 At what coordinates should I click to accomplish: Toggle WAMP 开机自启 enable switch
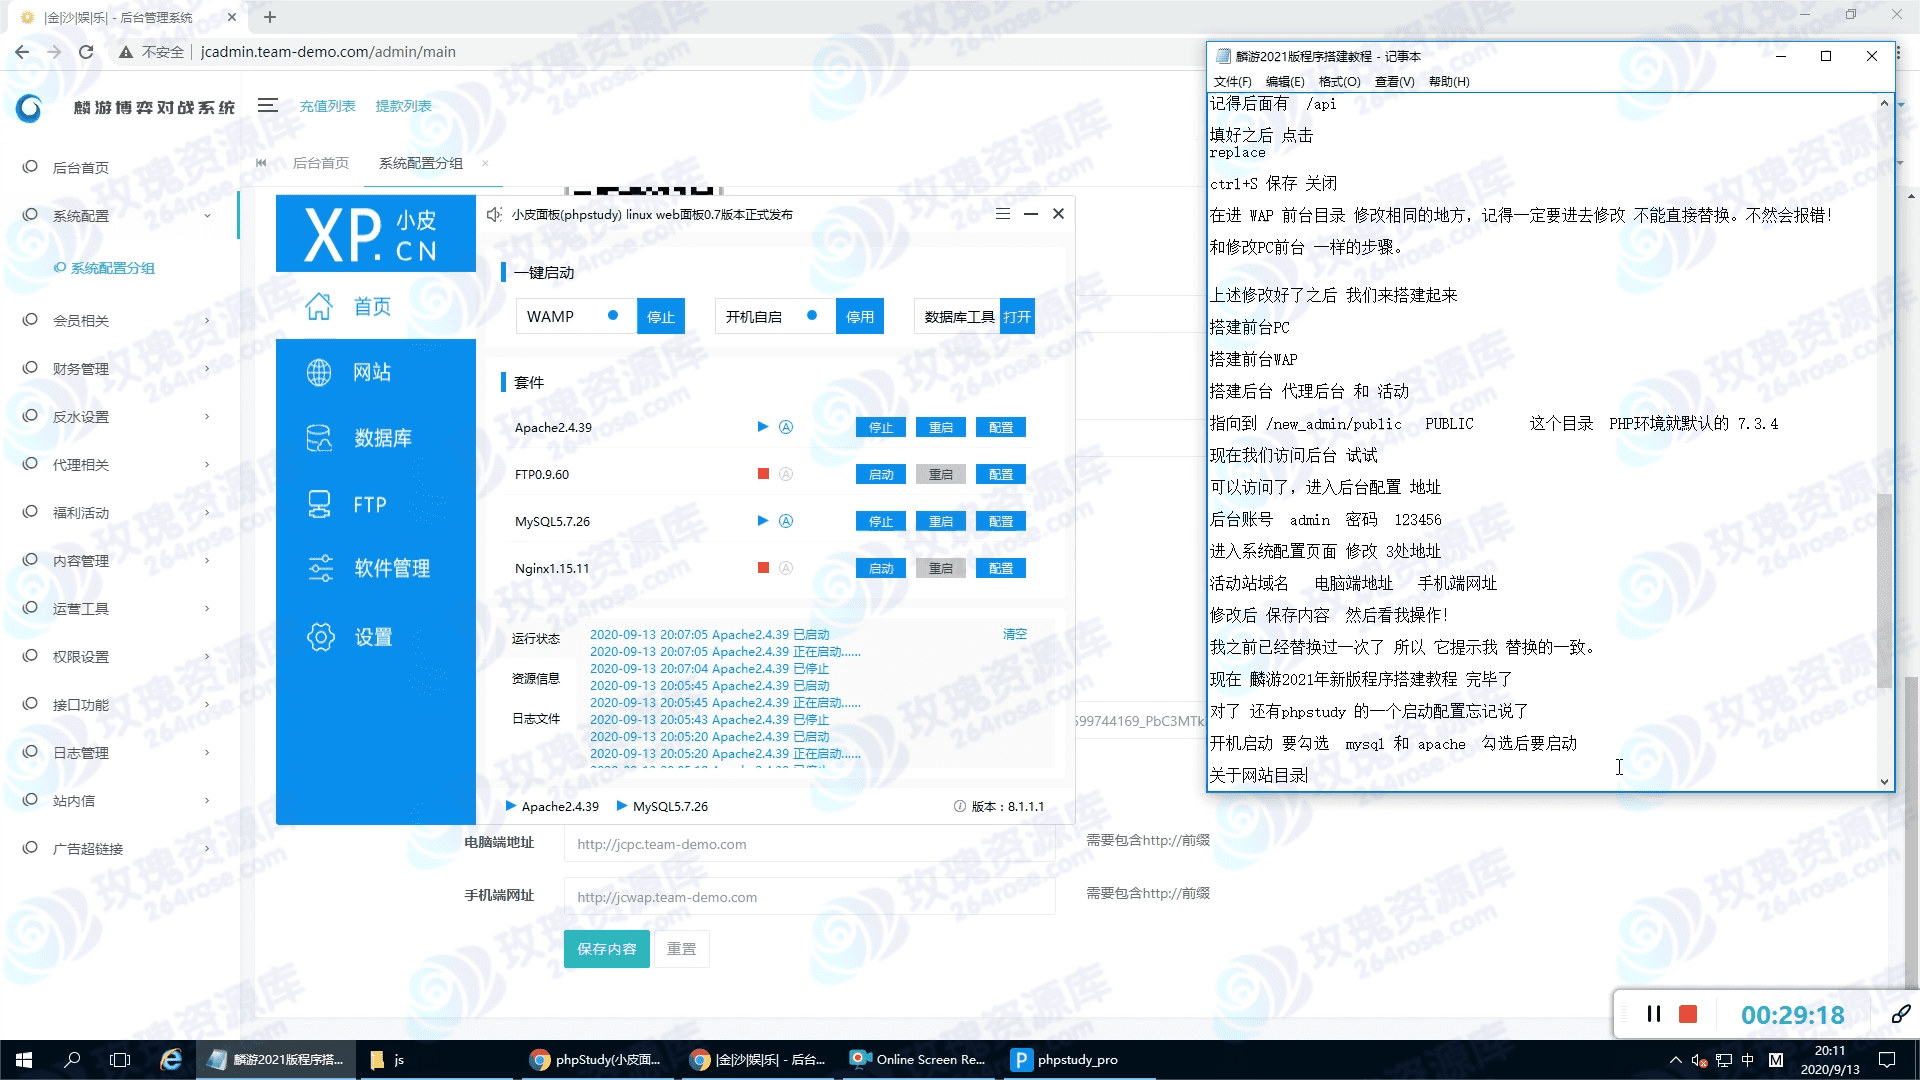(810, 316)
